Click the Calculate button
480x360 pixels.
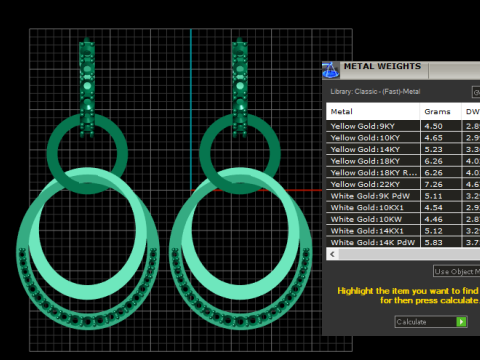(431, 322)
